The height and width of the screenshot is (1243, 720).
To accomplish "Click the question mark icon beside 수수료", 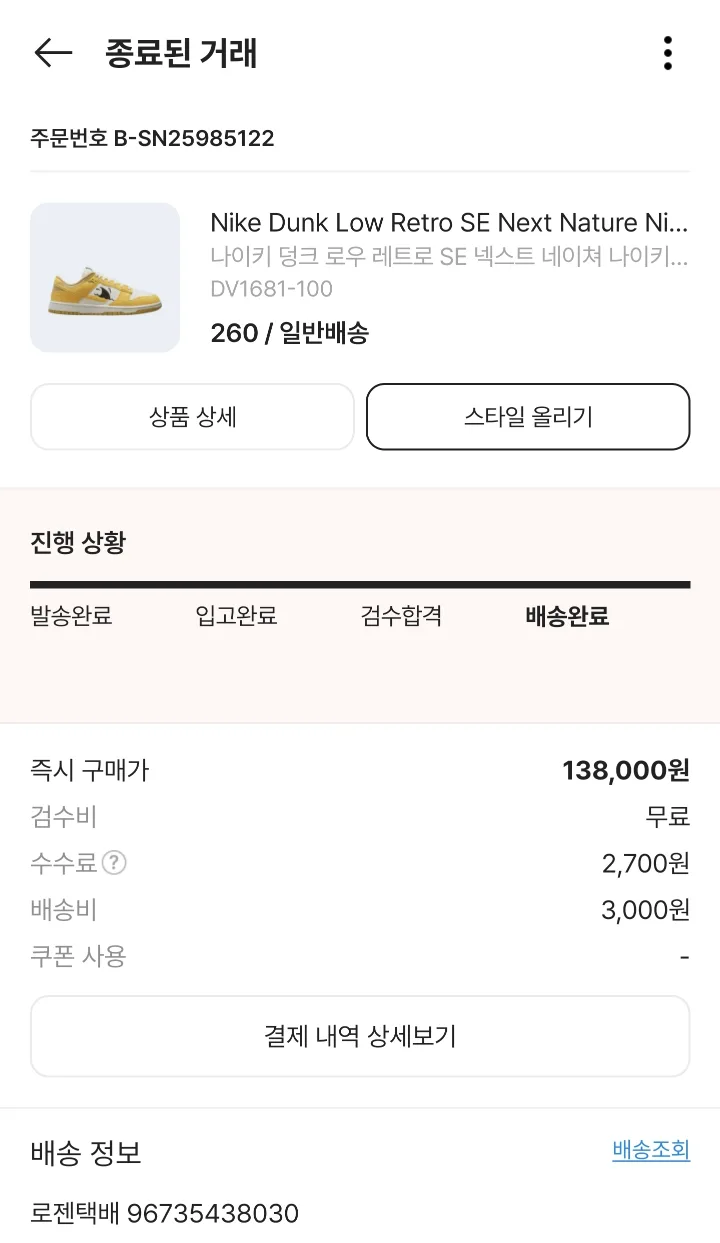I will 115,863.
